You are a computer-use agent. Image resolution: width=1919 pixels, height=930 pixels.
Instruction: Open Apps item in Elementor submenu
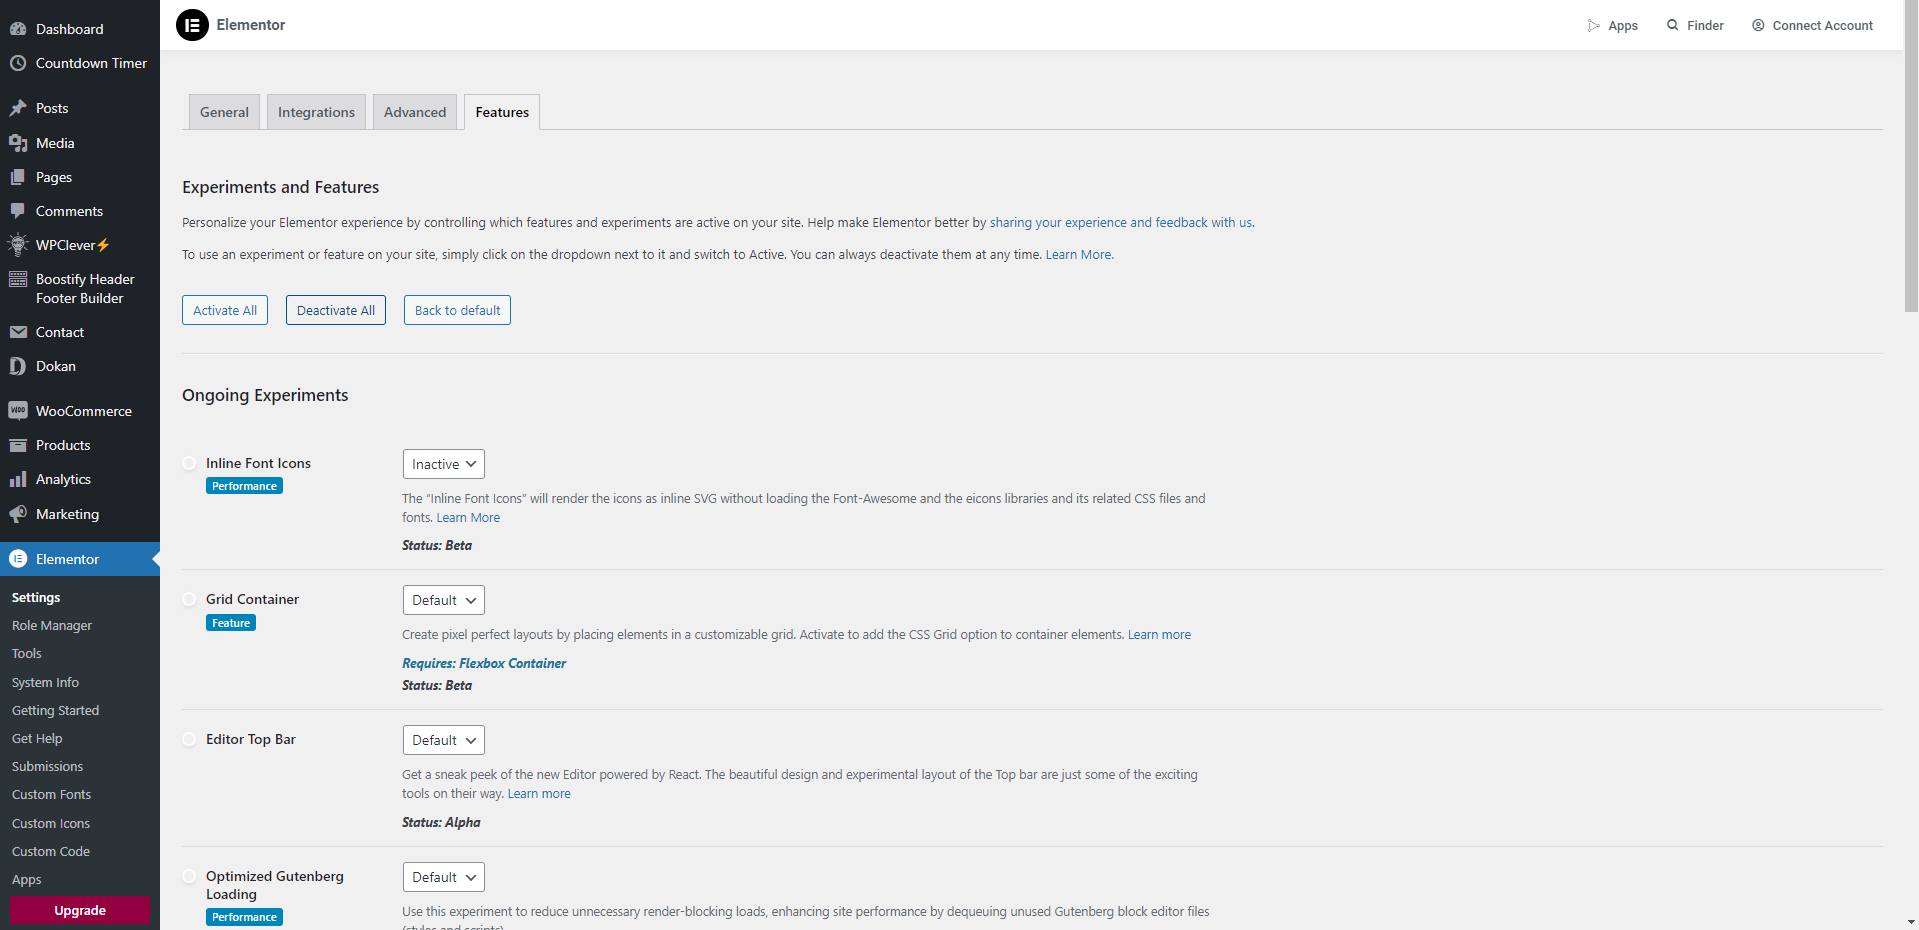click(x=27, y=879)
